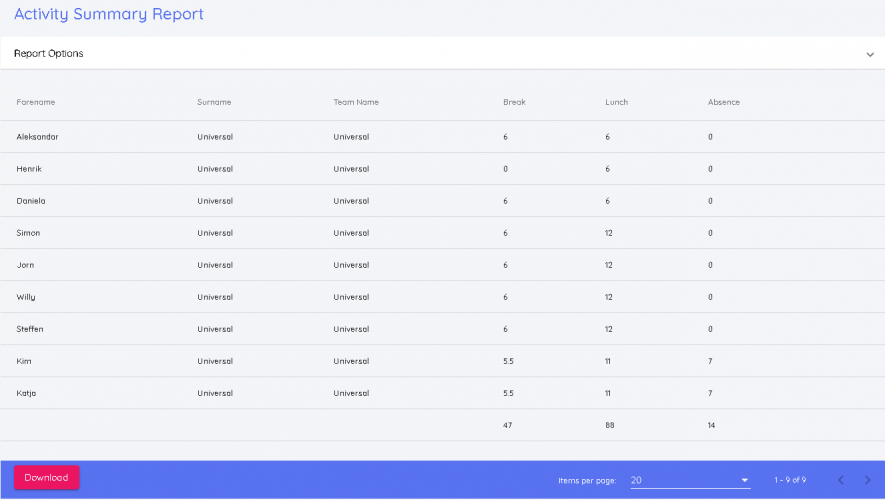Click the Download button
This screenshot has width=885, height=500.
tap(46, 478)
